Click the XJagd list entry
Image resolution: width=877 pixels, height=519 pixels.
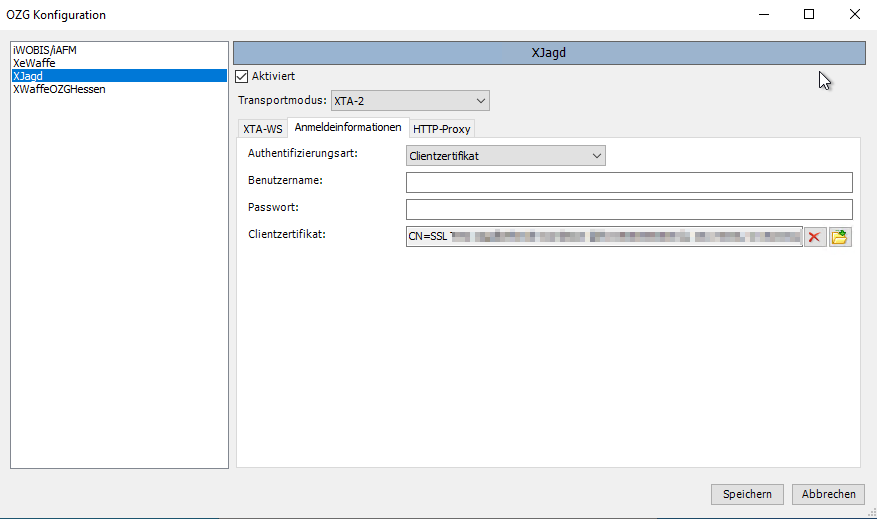pyautogui.click(x=28, y=76)
